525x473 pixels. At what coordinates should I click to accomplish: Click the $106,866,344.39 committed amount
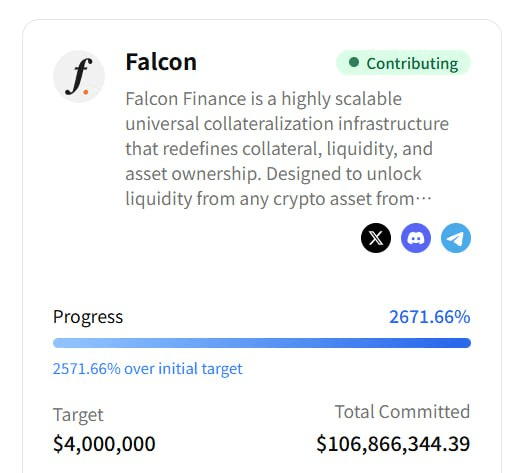coord(393,444)
